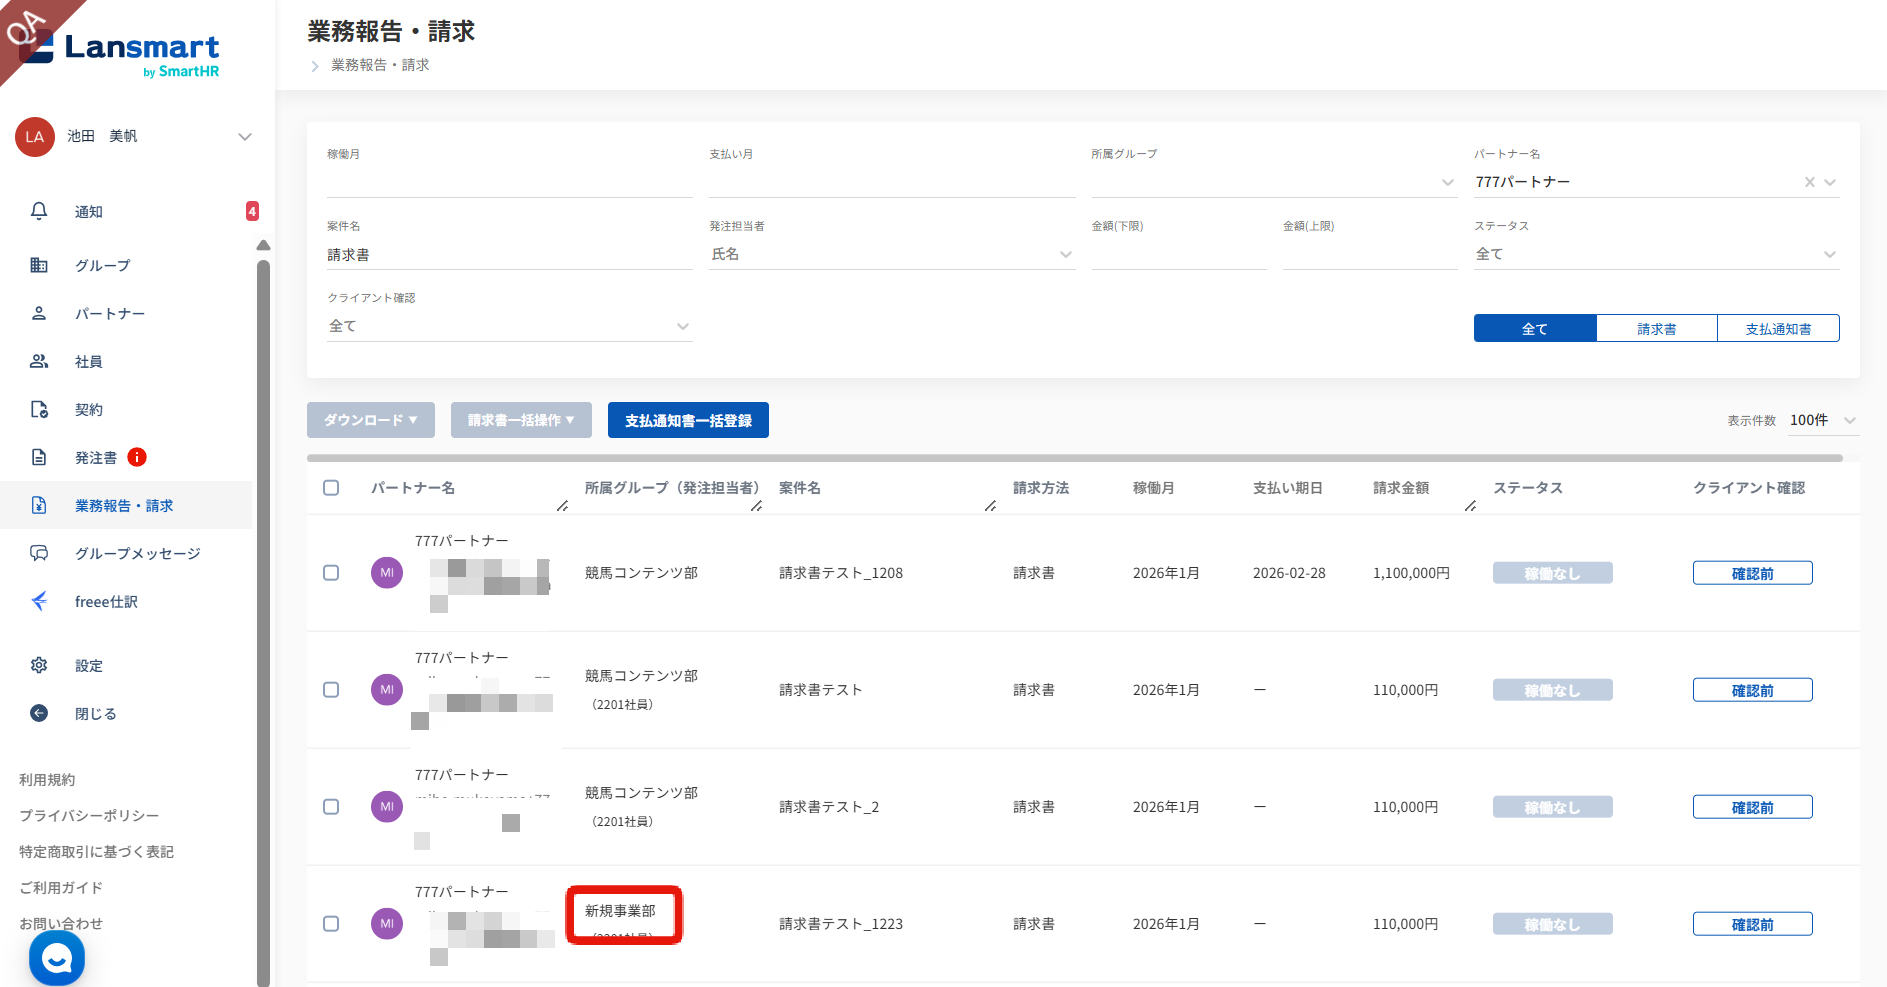Click the Contract document icon
The image size is (1887, 987).
click(x=39, y=409)
